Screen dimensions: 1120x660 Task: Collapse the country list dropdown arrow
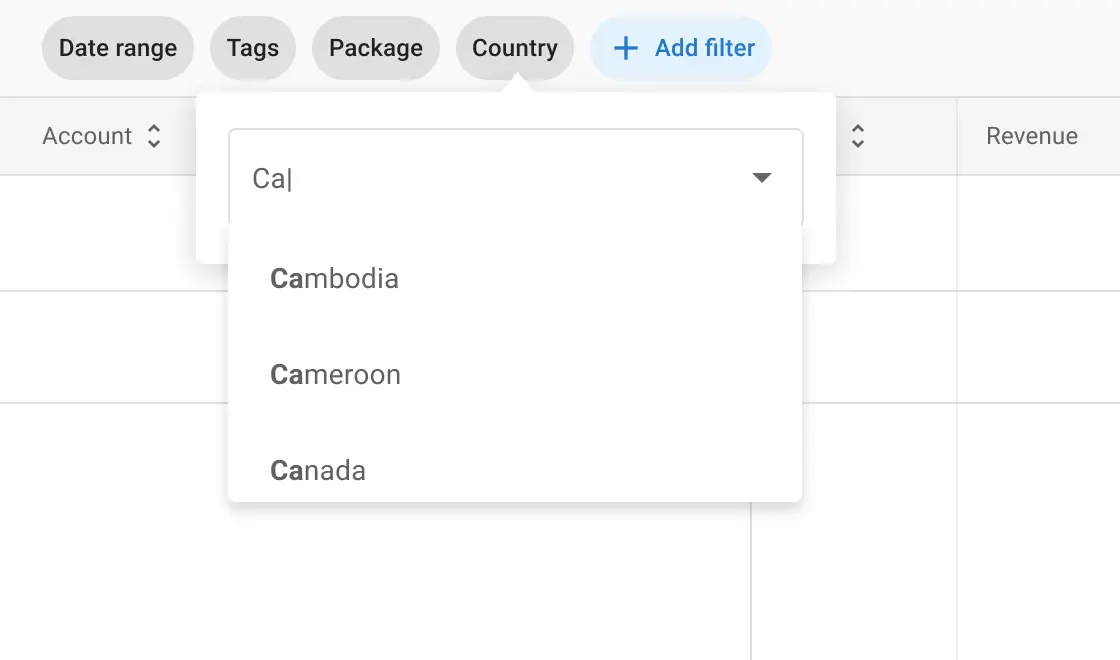[762, 178]
